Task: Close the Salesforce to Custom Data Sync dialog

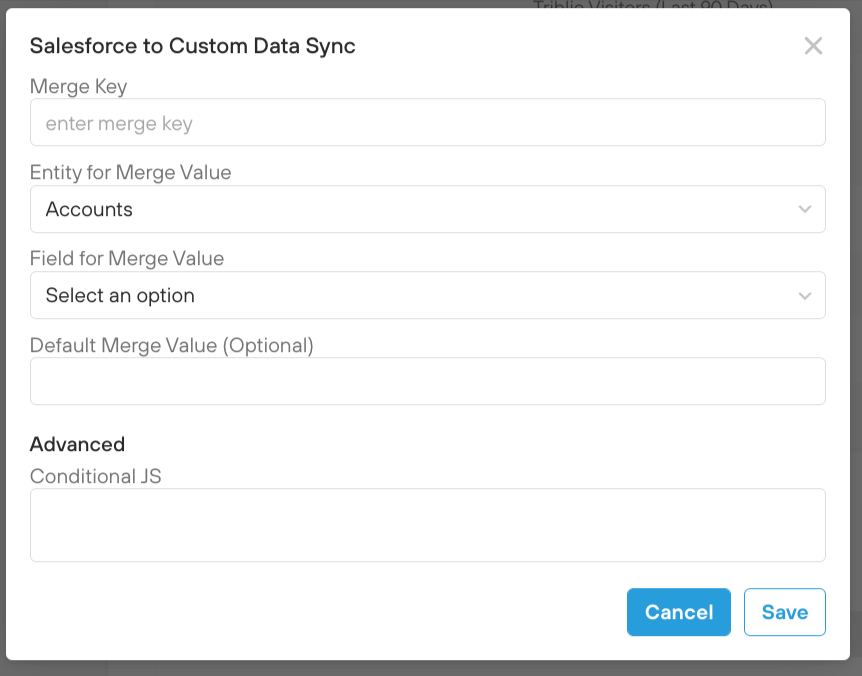Action: 813,46
